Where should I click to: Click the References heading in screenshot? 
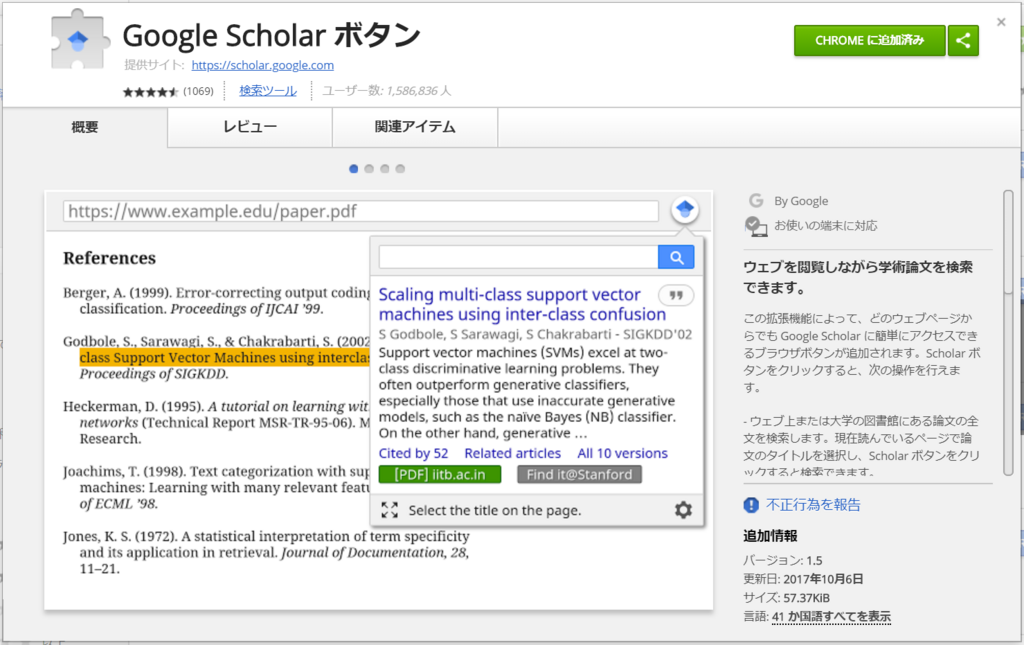pyautogui.click(x=110, y=259)
